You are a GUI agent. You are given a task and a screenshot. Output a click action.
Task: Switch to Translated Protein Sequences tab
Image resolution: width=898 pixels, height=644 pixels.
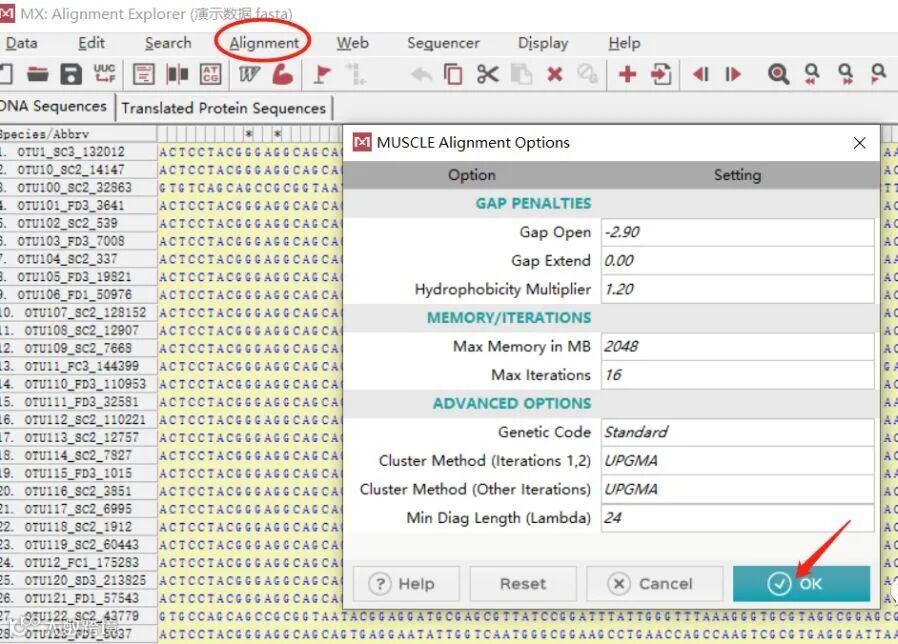coord(224,108)
